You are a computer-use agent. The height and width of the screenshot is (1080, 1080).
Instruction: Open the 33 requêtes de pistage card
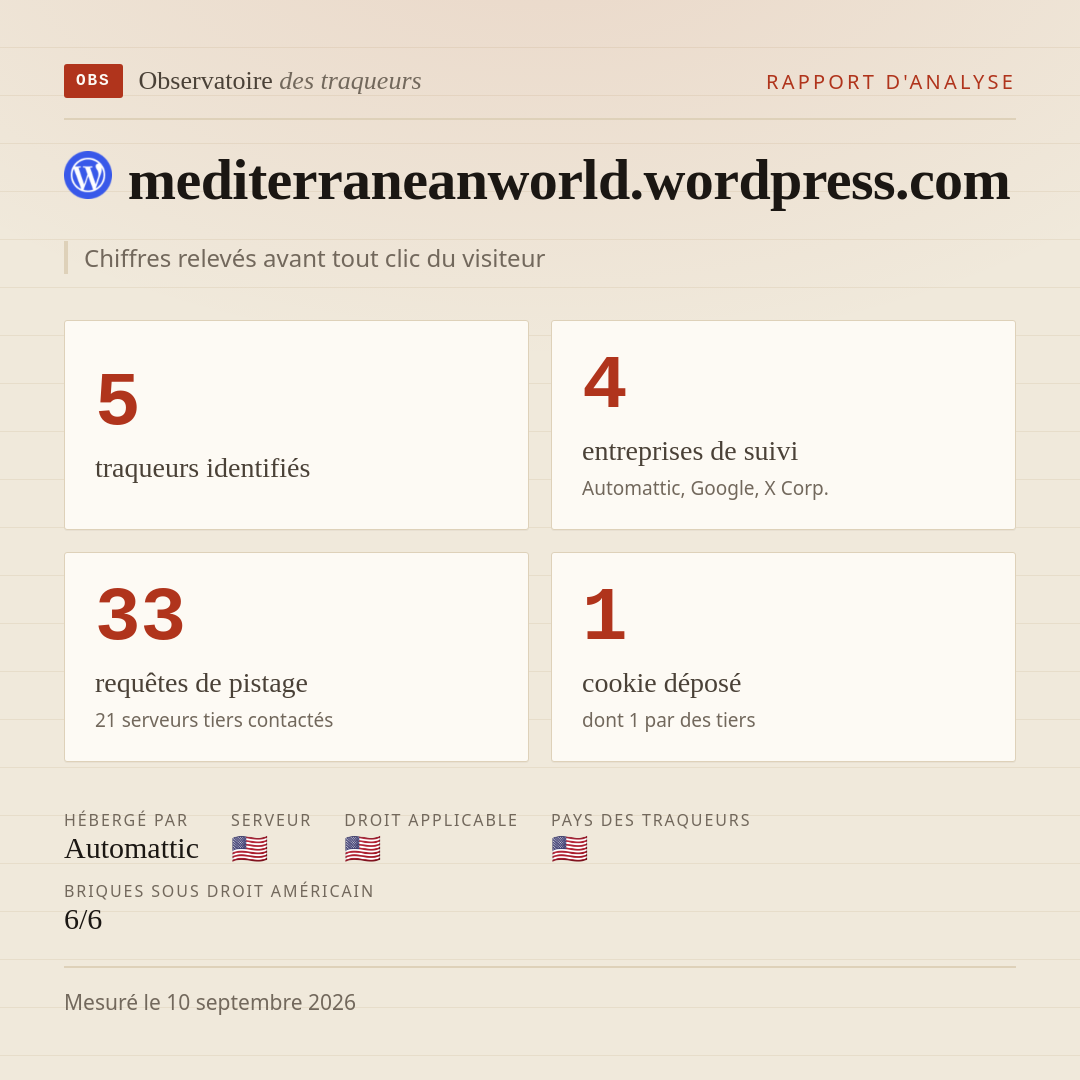tap(296, 657)
